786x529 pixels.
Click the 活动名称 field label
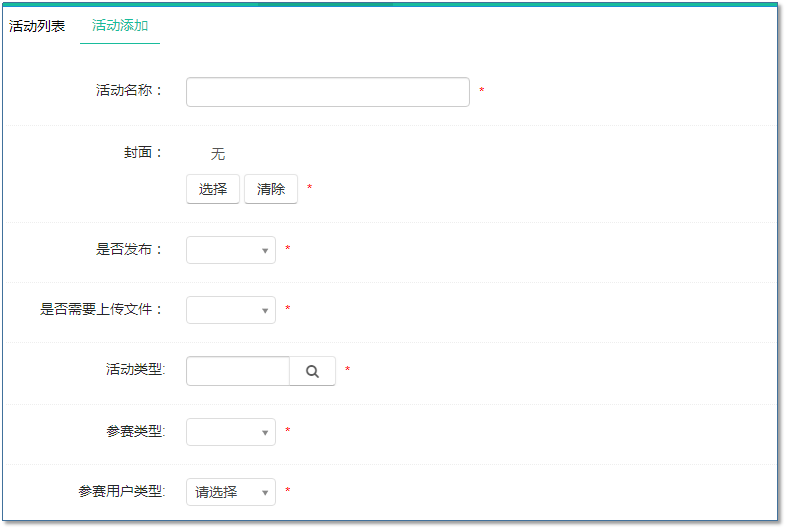tap(129, 91)
